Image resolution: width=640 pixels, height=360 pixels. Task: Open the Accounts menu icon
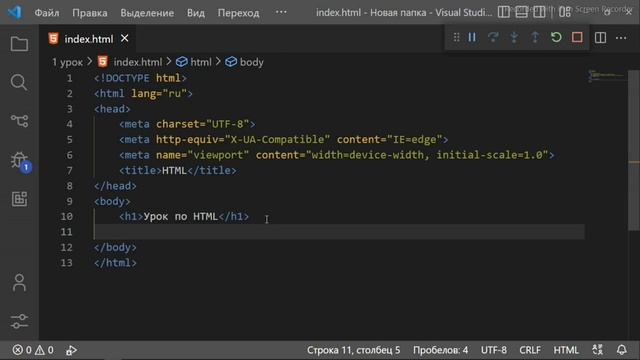click(19, 283)
